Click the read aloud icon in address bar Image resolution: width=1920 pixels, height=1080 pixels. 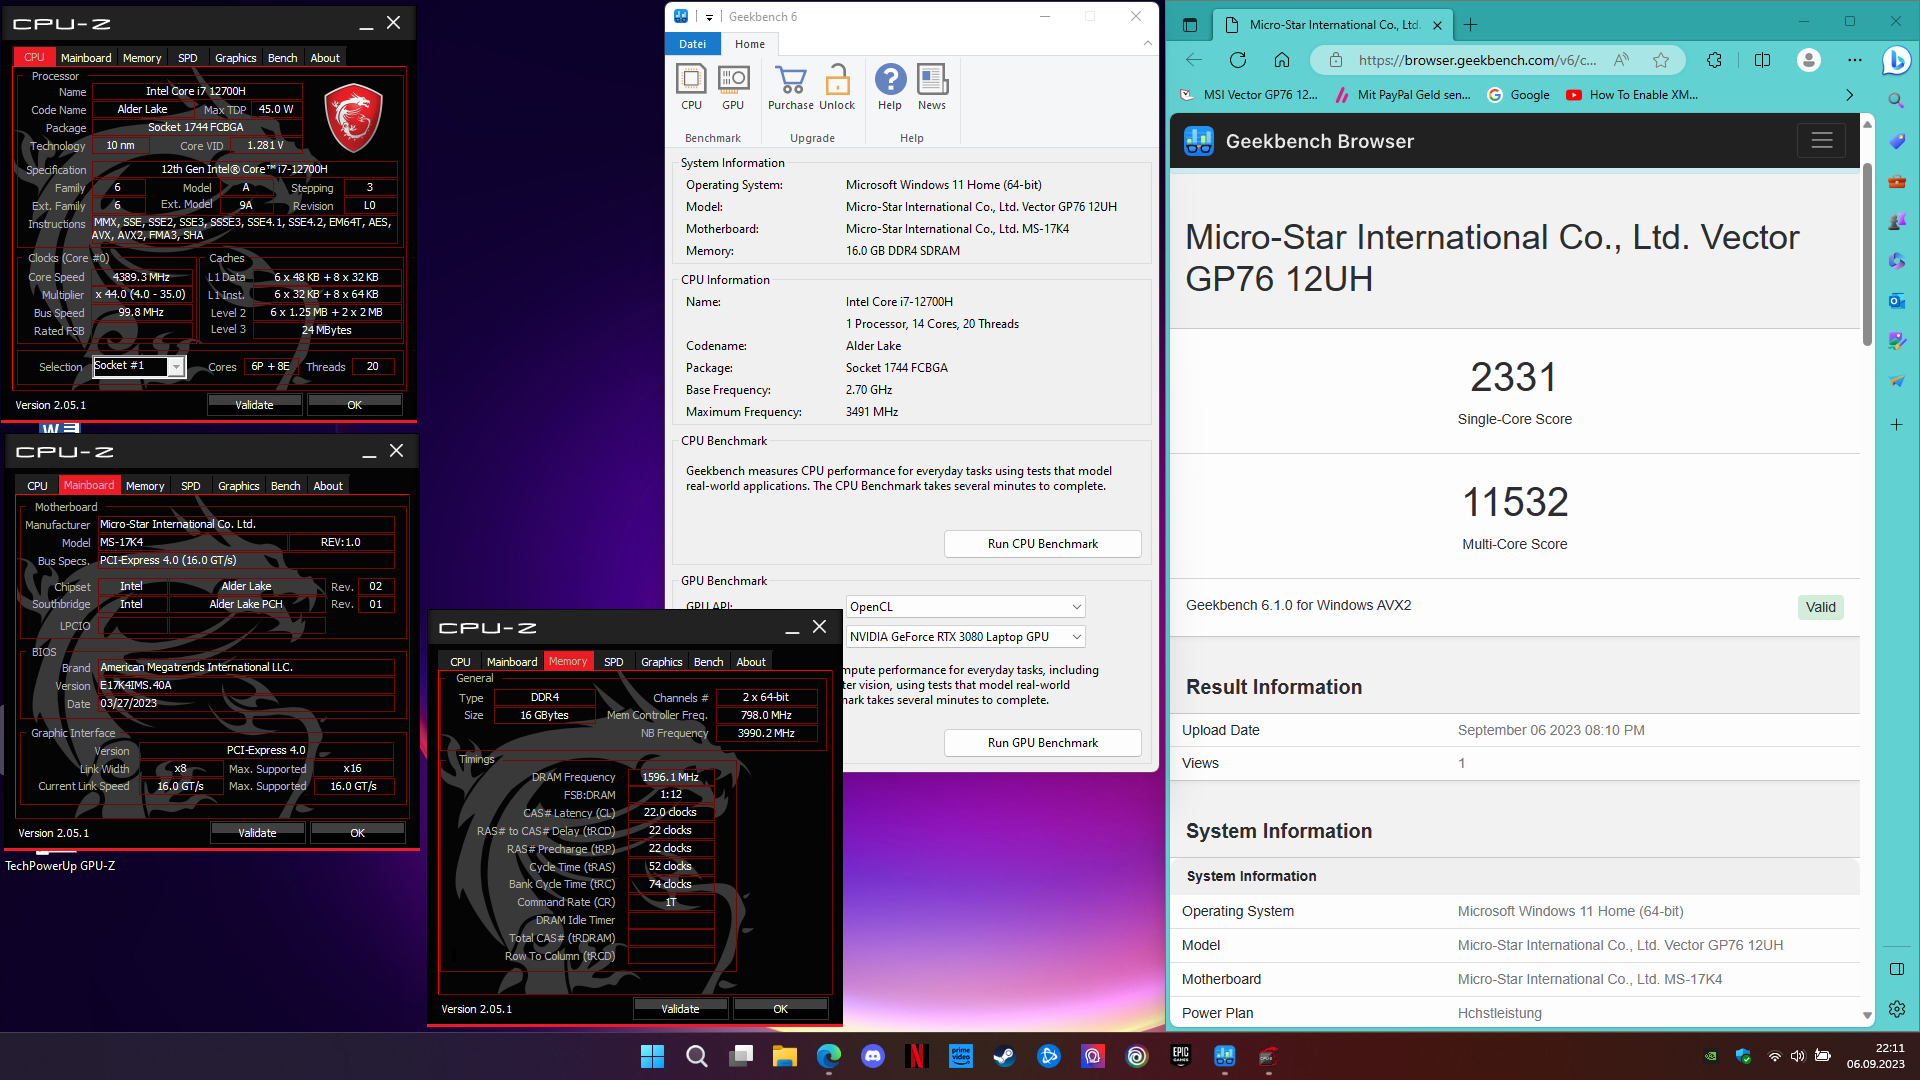click(x=1621, y=60)
